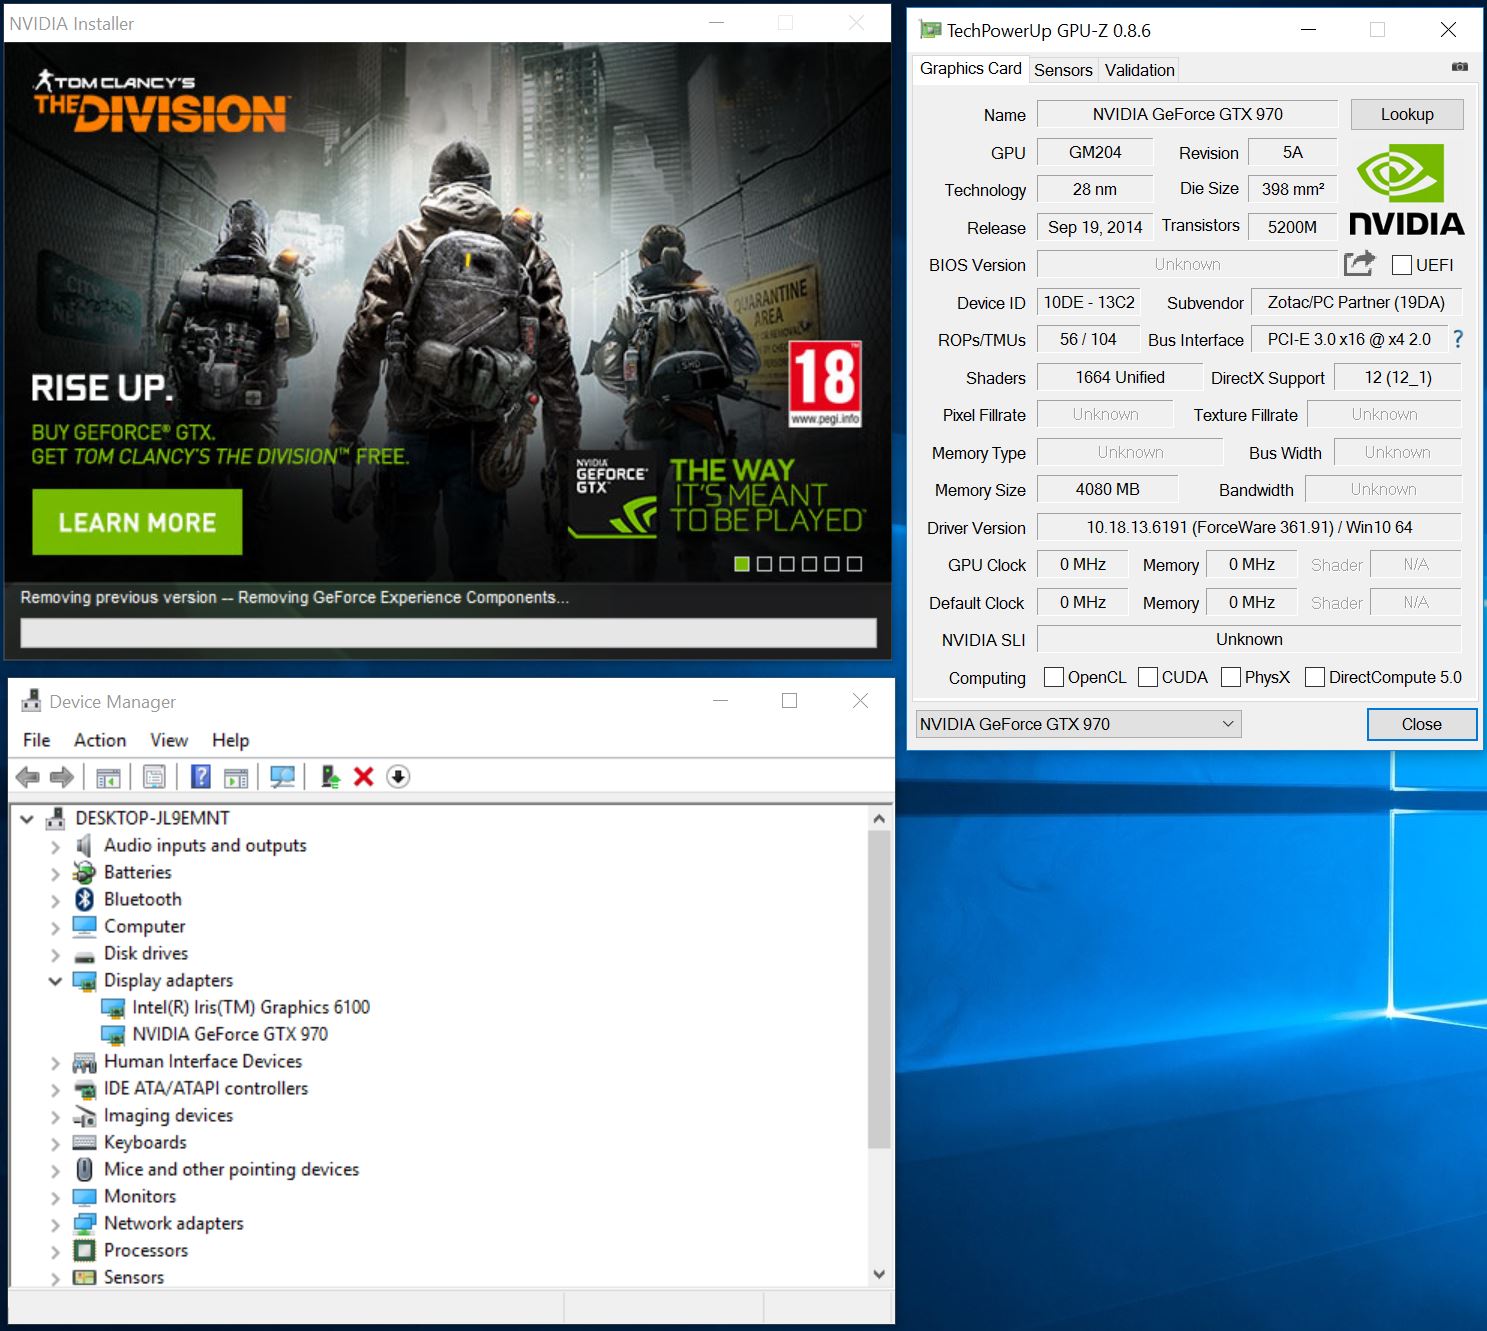Click the Keyboards category icon

click(85, 1142)
